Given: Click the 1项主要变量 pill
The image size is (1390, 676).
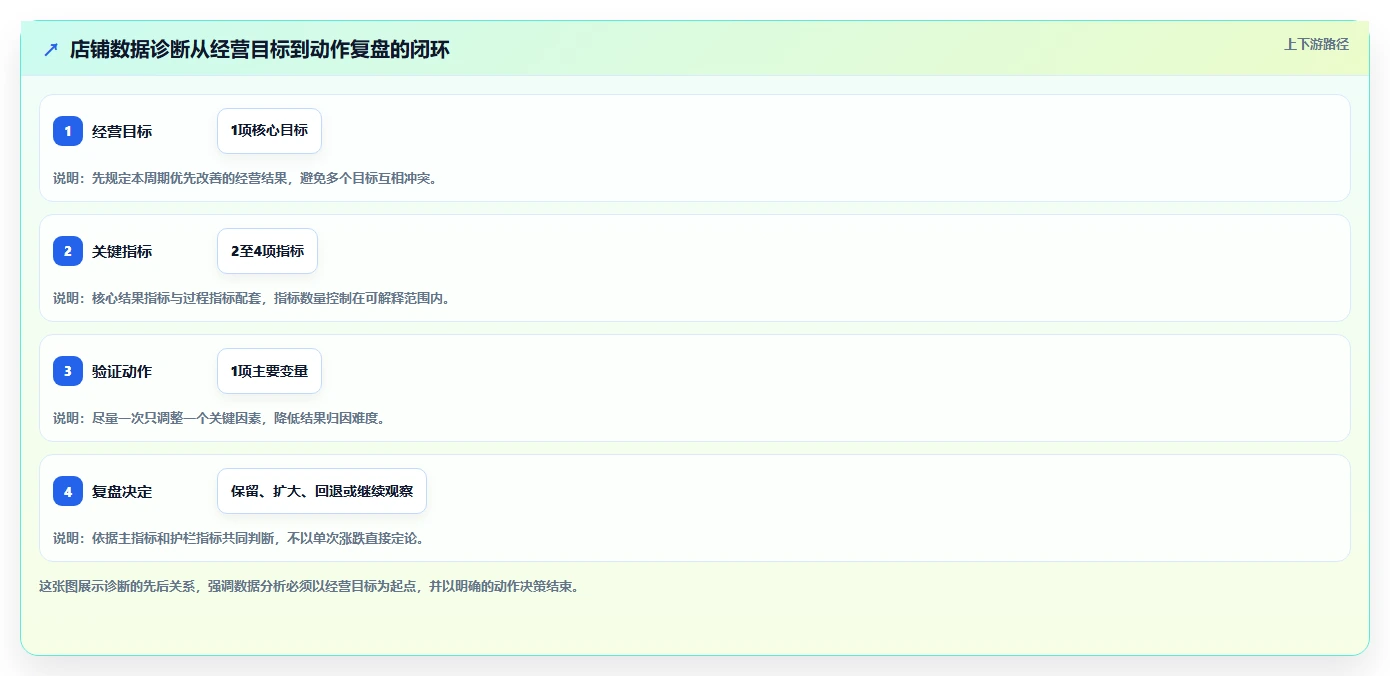Looking at the screenshot, I should (269, 371).
